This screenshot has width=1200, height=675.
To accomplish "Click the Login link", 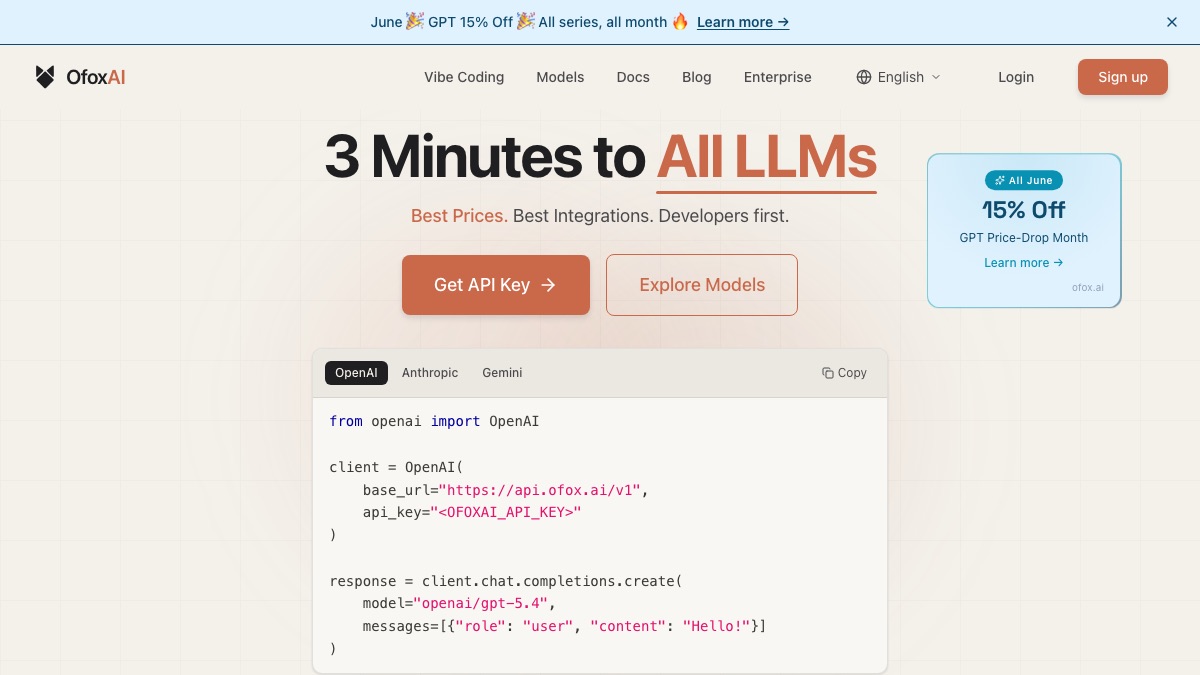I will point(1016,77).
